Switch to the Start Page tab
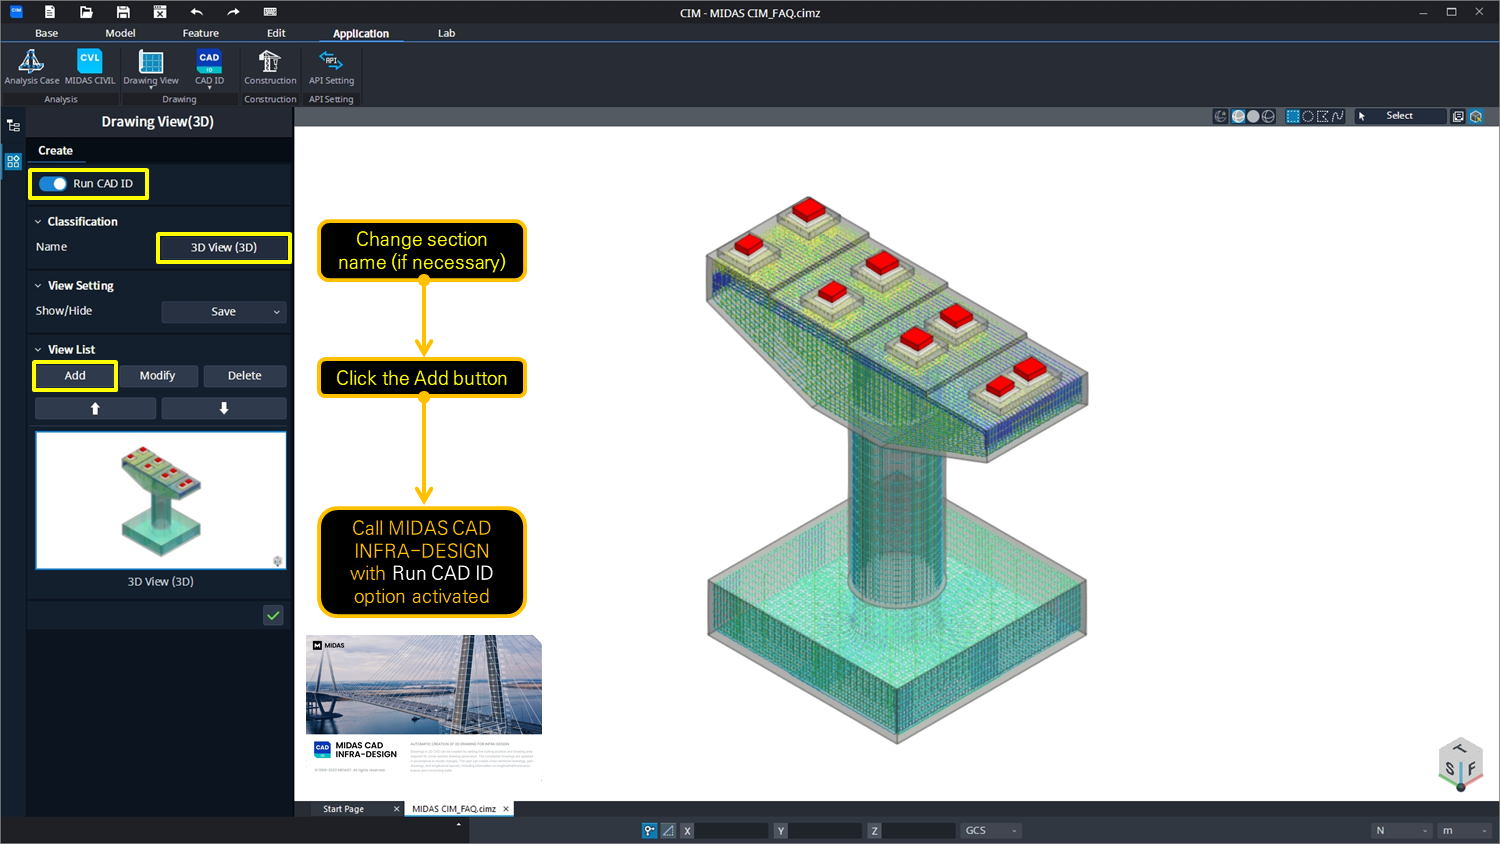 343,809
